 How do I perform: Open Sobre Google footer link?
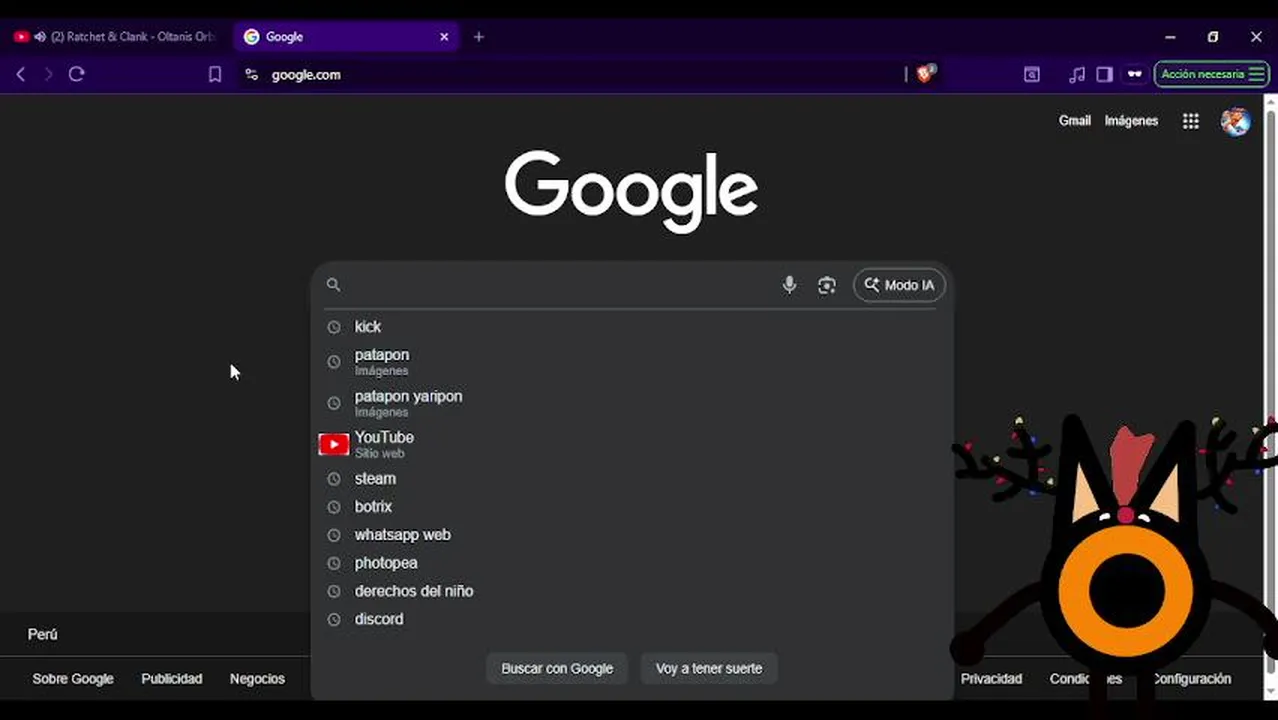coord(73,679)
